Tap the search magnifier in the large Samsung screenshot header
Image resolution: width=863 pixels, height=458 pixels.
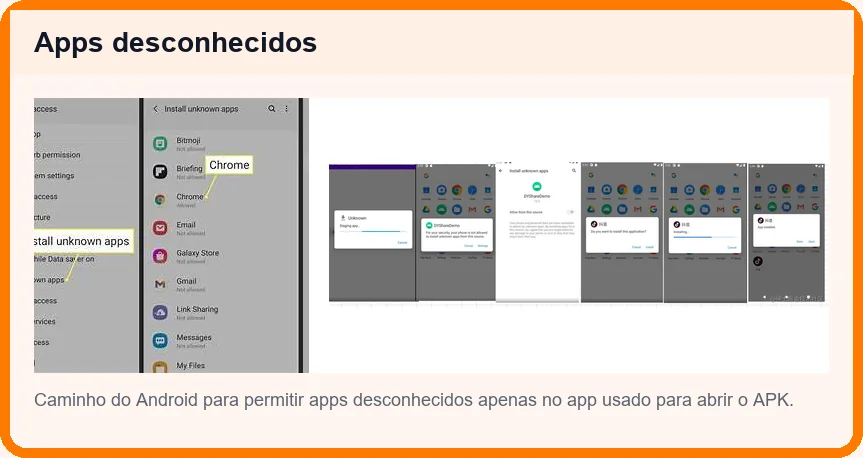click(x=271, y=109)
